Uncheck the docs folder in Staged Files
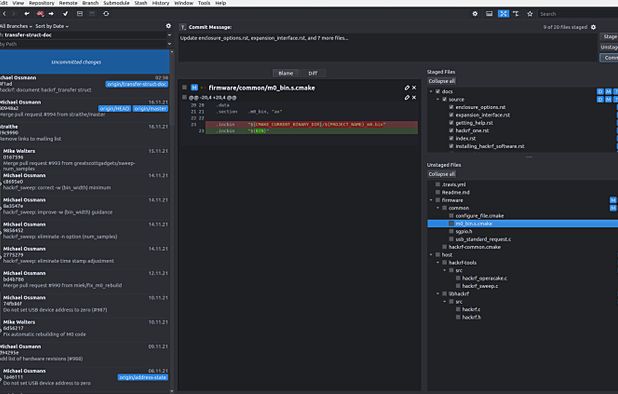The height and width of the screenshot is (394, 618). [438, 91]
